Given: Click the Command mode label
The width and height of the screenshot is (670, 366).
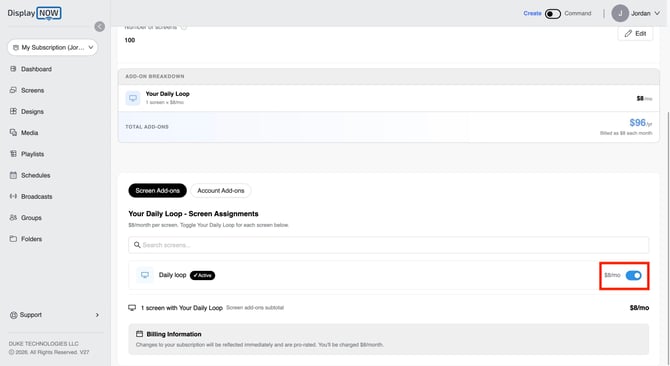Looking at the screenshot, I should point(578,13).
